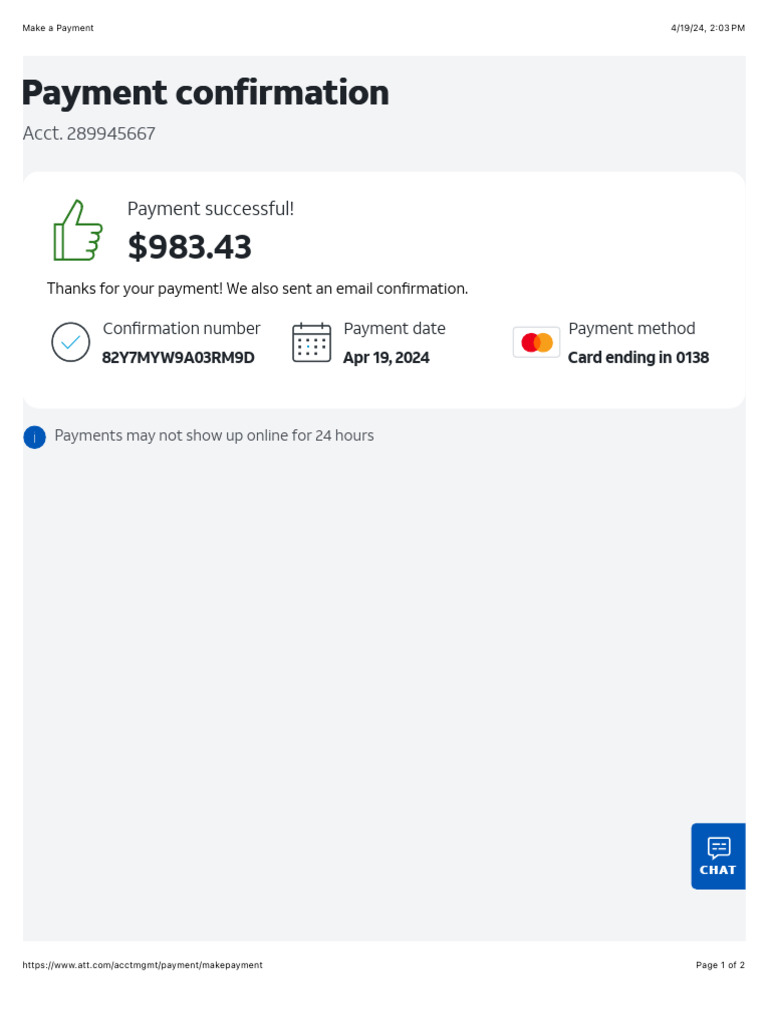Click the Apr 19, 2024 payment date
This screenshot has width=768, height=1024.
pyautogui.click(x=386, y=358)
